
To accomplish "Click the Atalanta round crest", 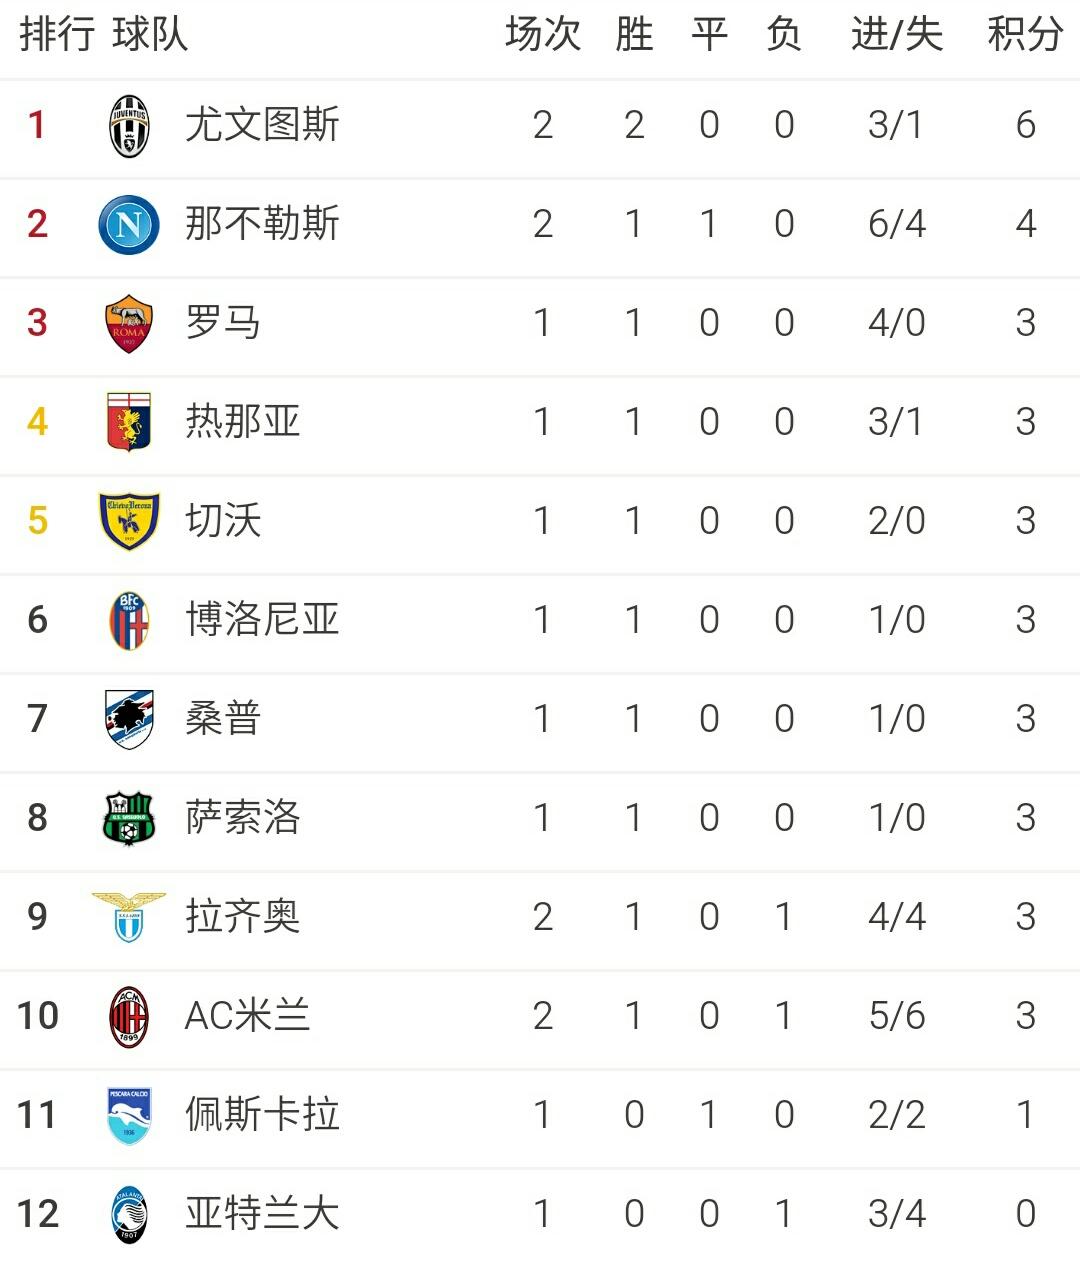I will (x=129, y=1214).
